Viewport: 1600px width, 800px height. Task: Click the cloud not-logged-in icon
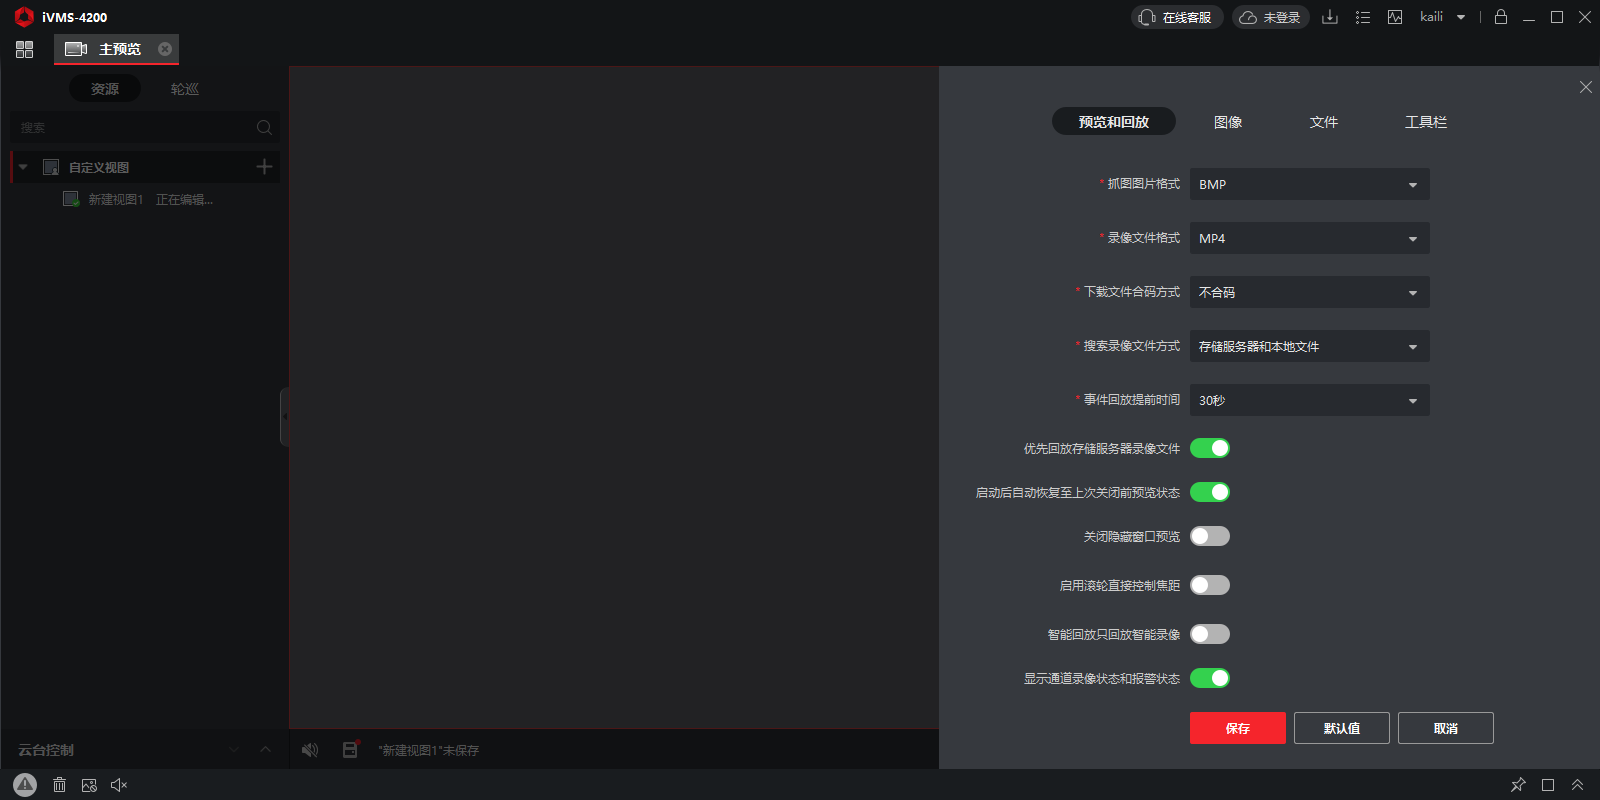tap(1248, 17)
